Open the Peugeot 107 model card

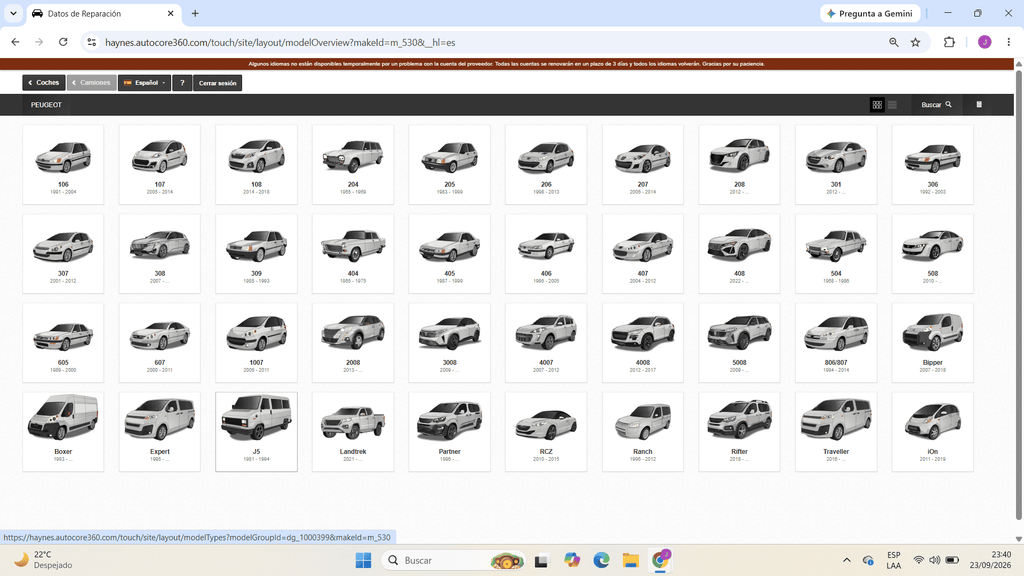click(x=160, y=165)
